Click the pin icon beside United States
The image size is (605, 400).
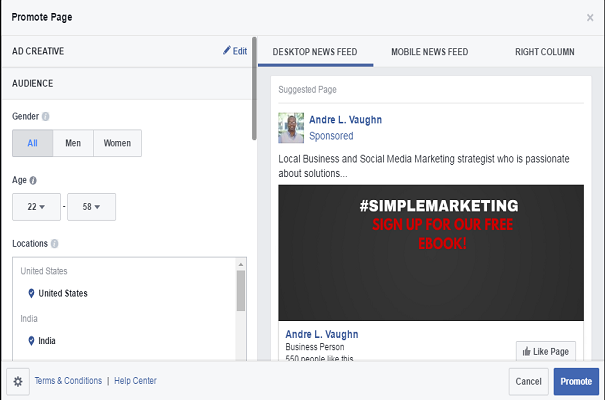coord(31,293)
